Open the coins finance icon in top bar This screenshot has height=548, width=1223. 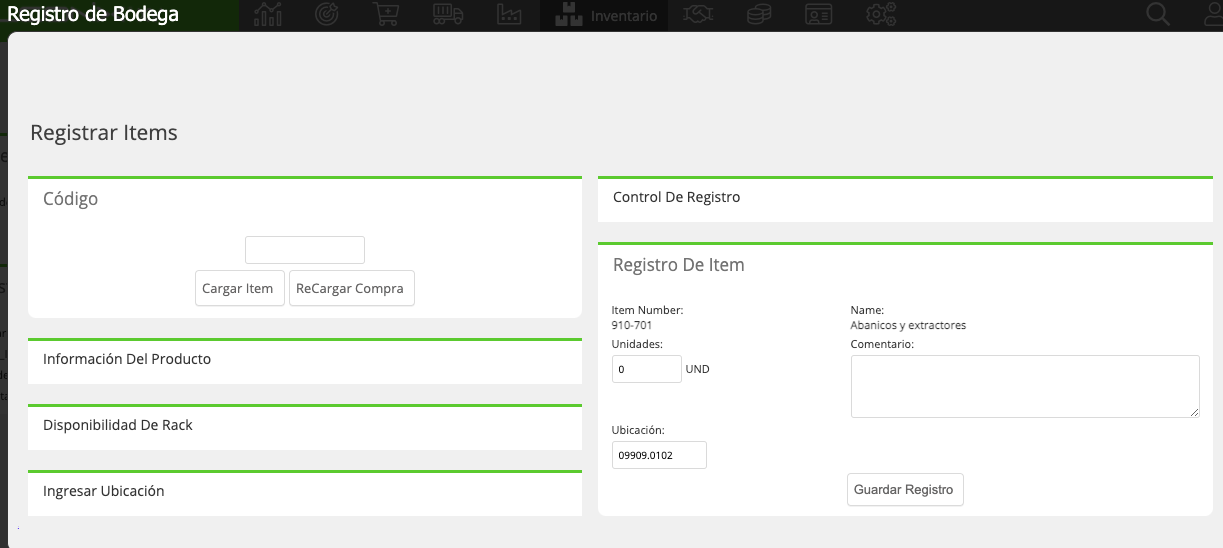coord(761,15)
